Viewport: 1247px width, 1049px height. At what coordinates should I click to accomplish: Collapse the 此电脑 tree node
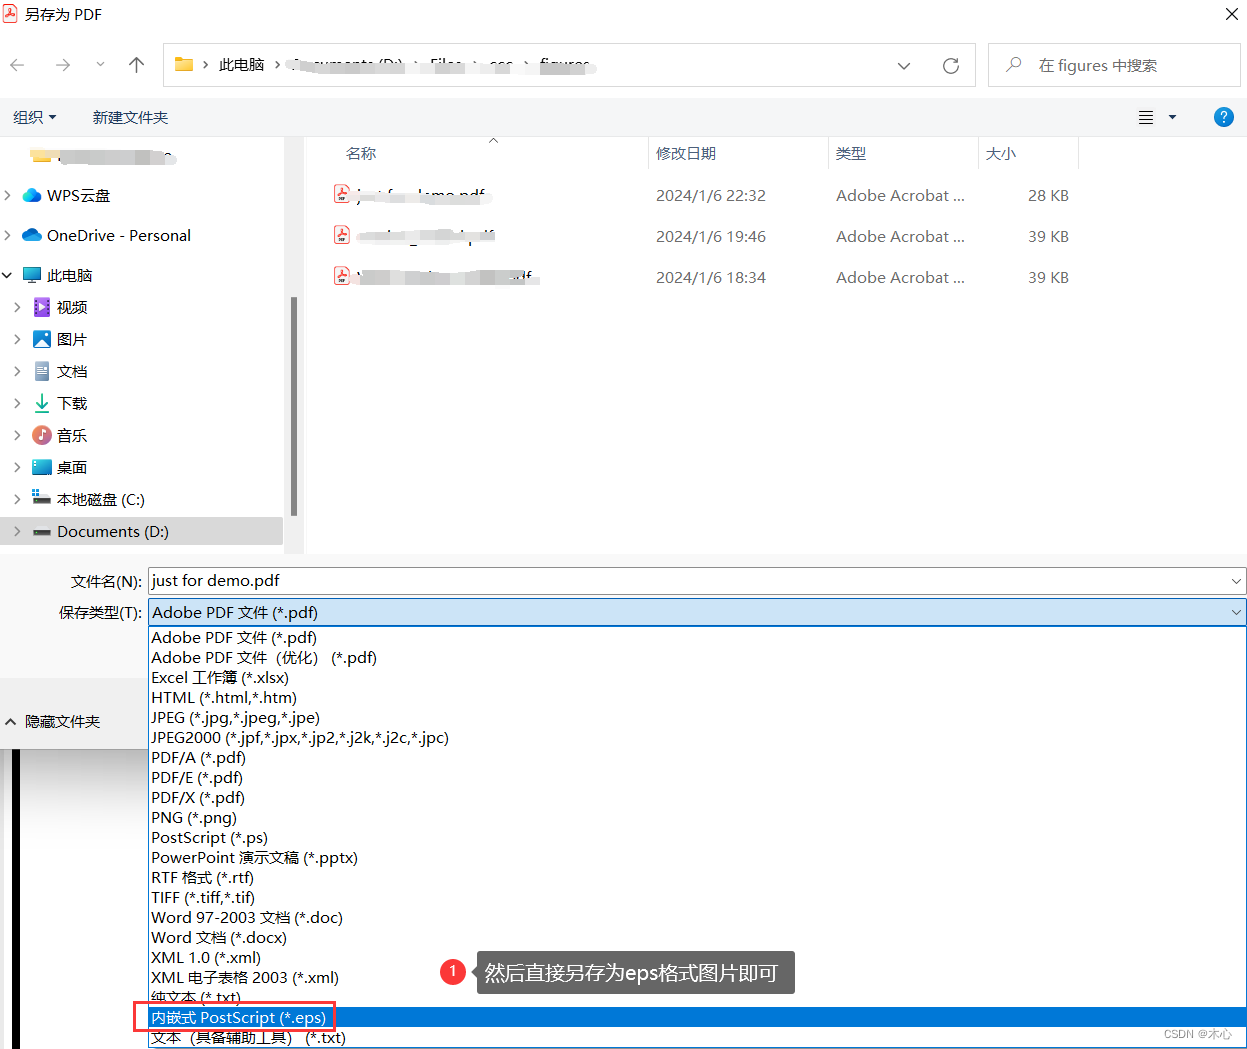pos(8,276)
